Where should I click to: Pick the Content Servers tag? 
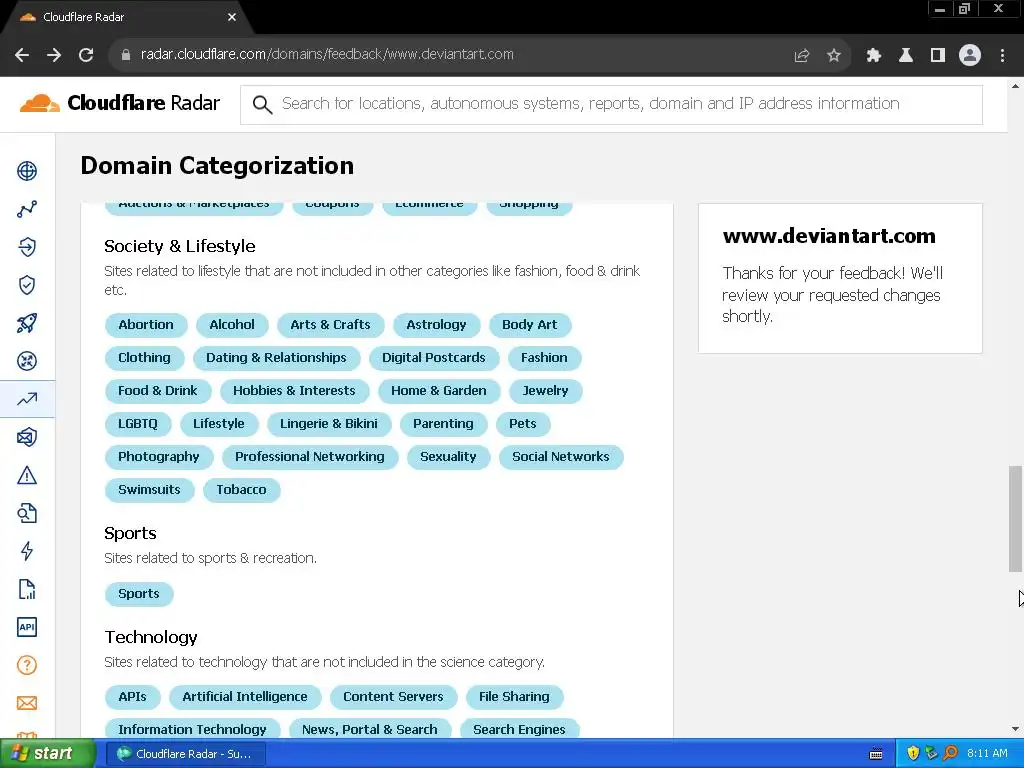click(393, 697)
